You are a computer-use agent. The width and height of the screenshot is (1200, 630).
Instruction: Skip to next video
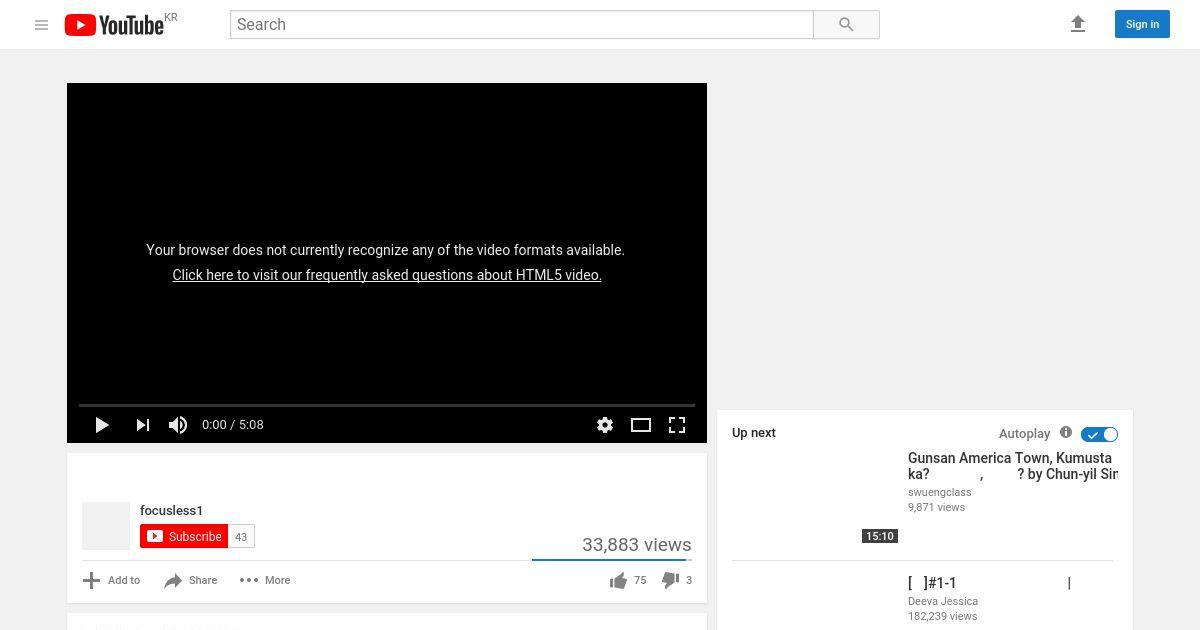[143, 425]
